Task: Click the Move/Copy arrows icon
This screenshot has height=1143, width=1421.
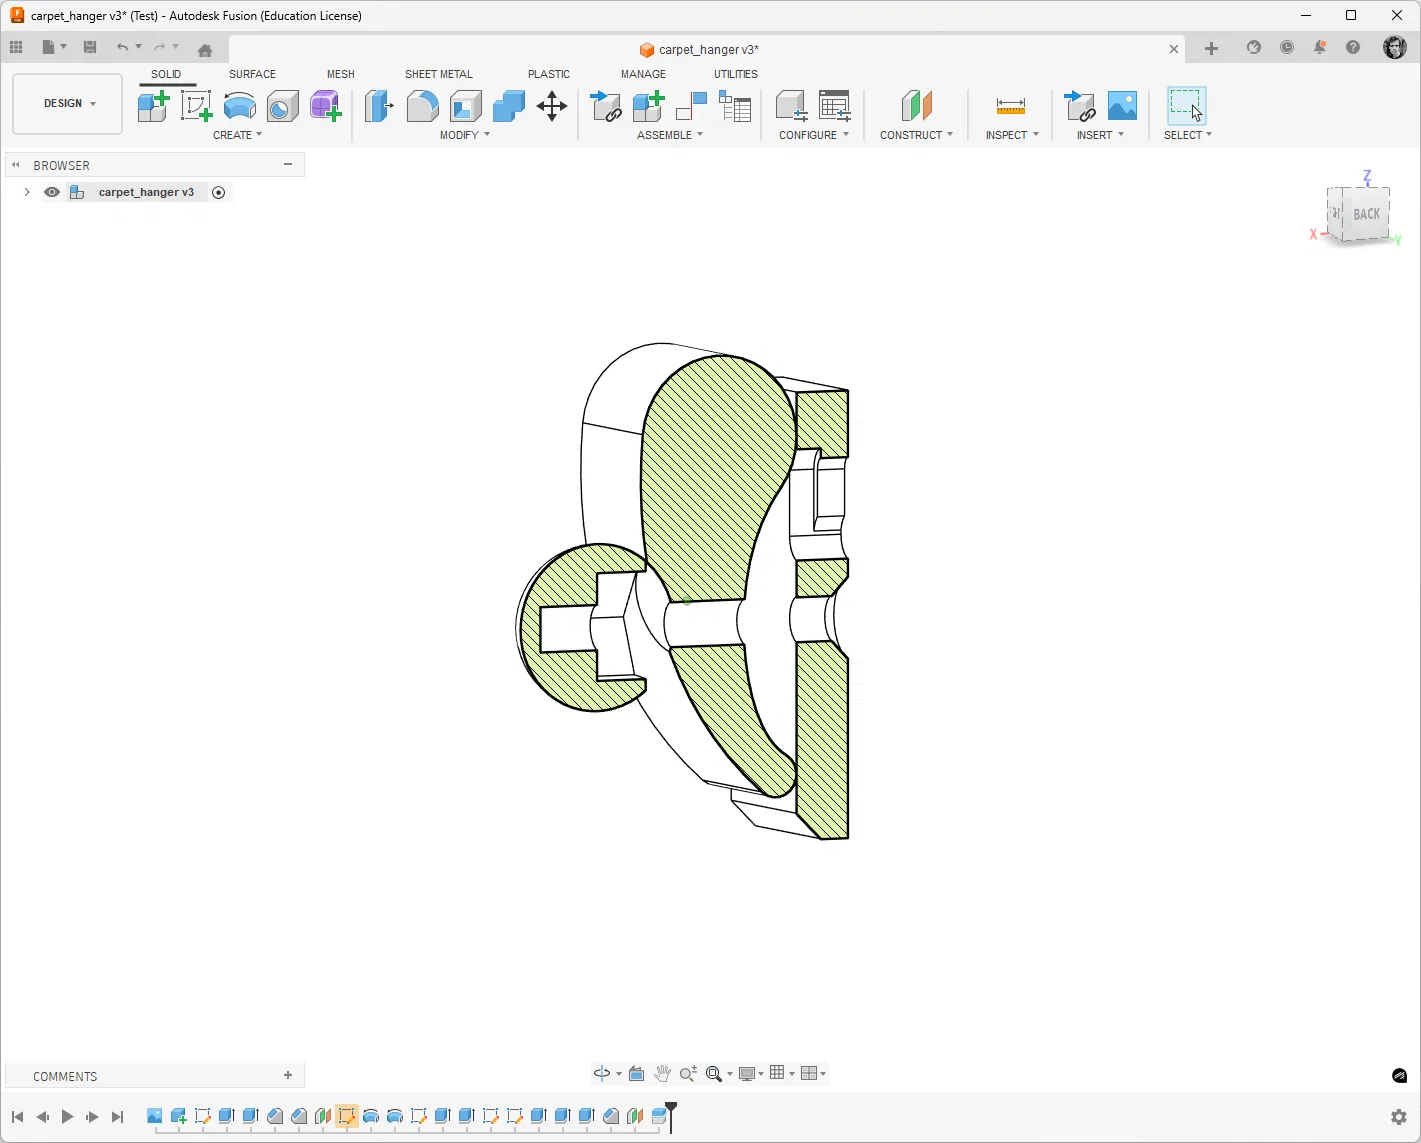Action: click(x=552, y=106)
